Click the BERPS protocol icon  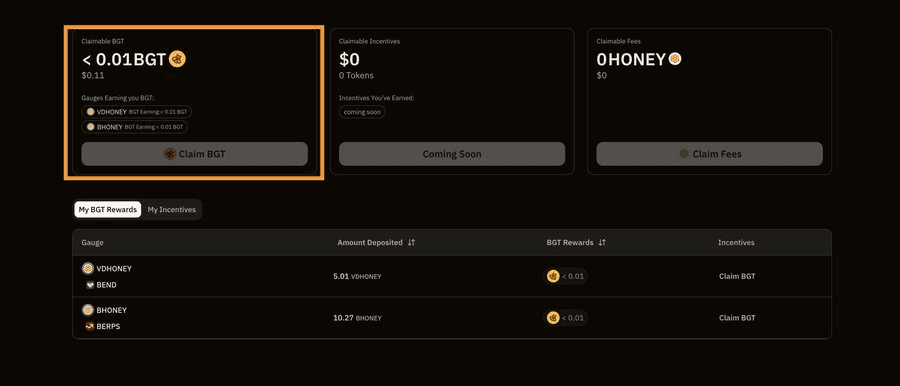click(x=89, y=327)
